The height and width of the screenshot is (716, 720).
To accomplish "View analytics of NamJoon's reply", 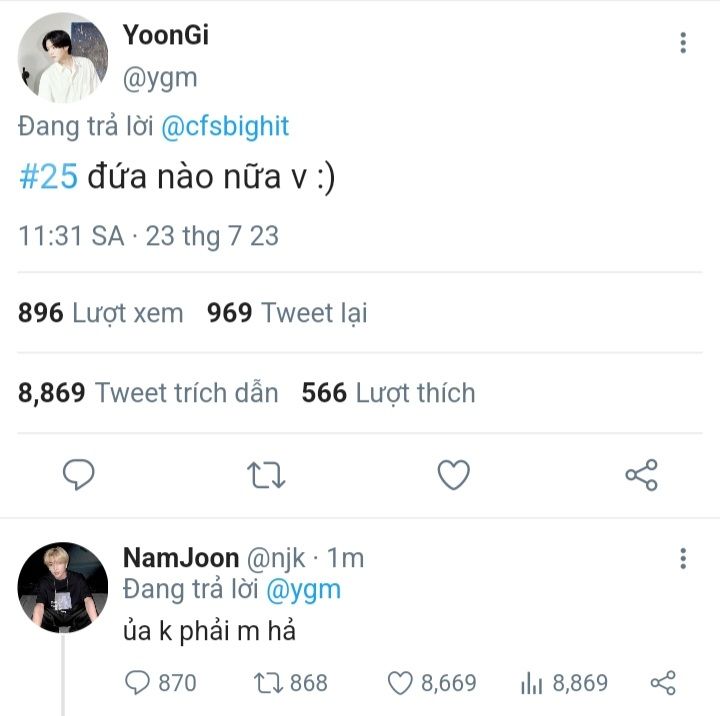I will click(x=530, y=683).
